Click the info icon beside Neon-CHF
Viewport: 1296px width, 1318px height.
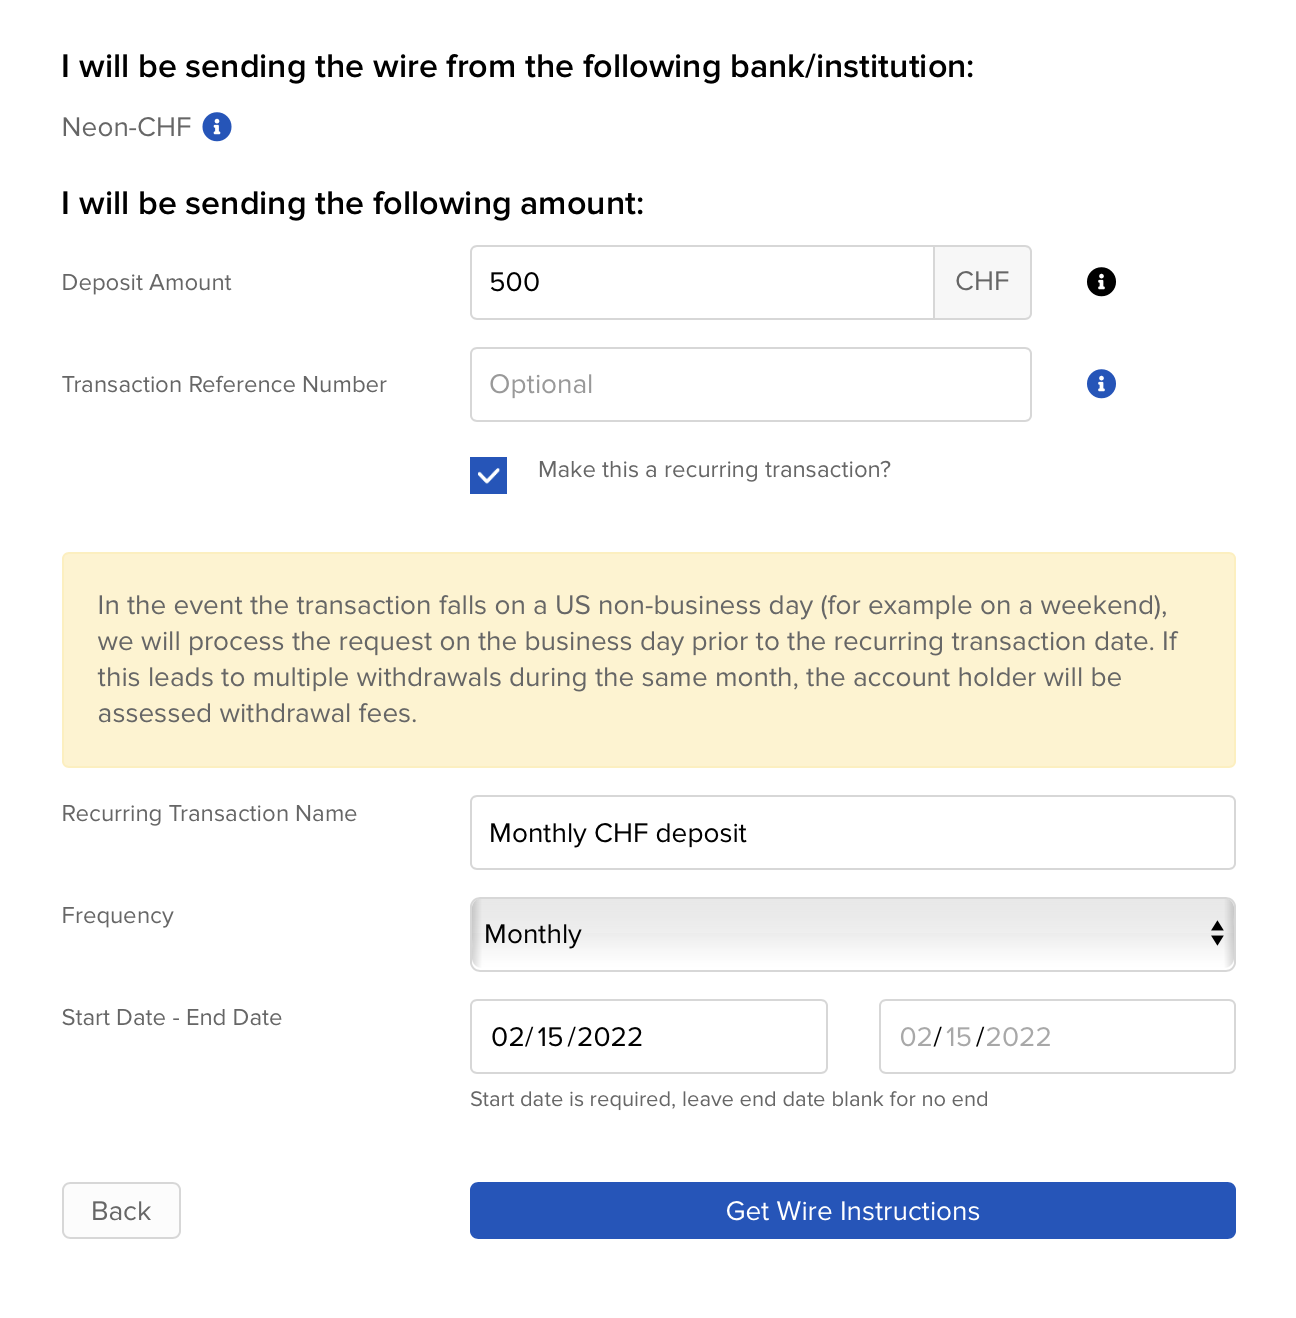click(x=217, y=127)
